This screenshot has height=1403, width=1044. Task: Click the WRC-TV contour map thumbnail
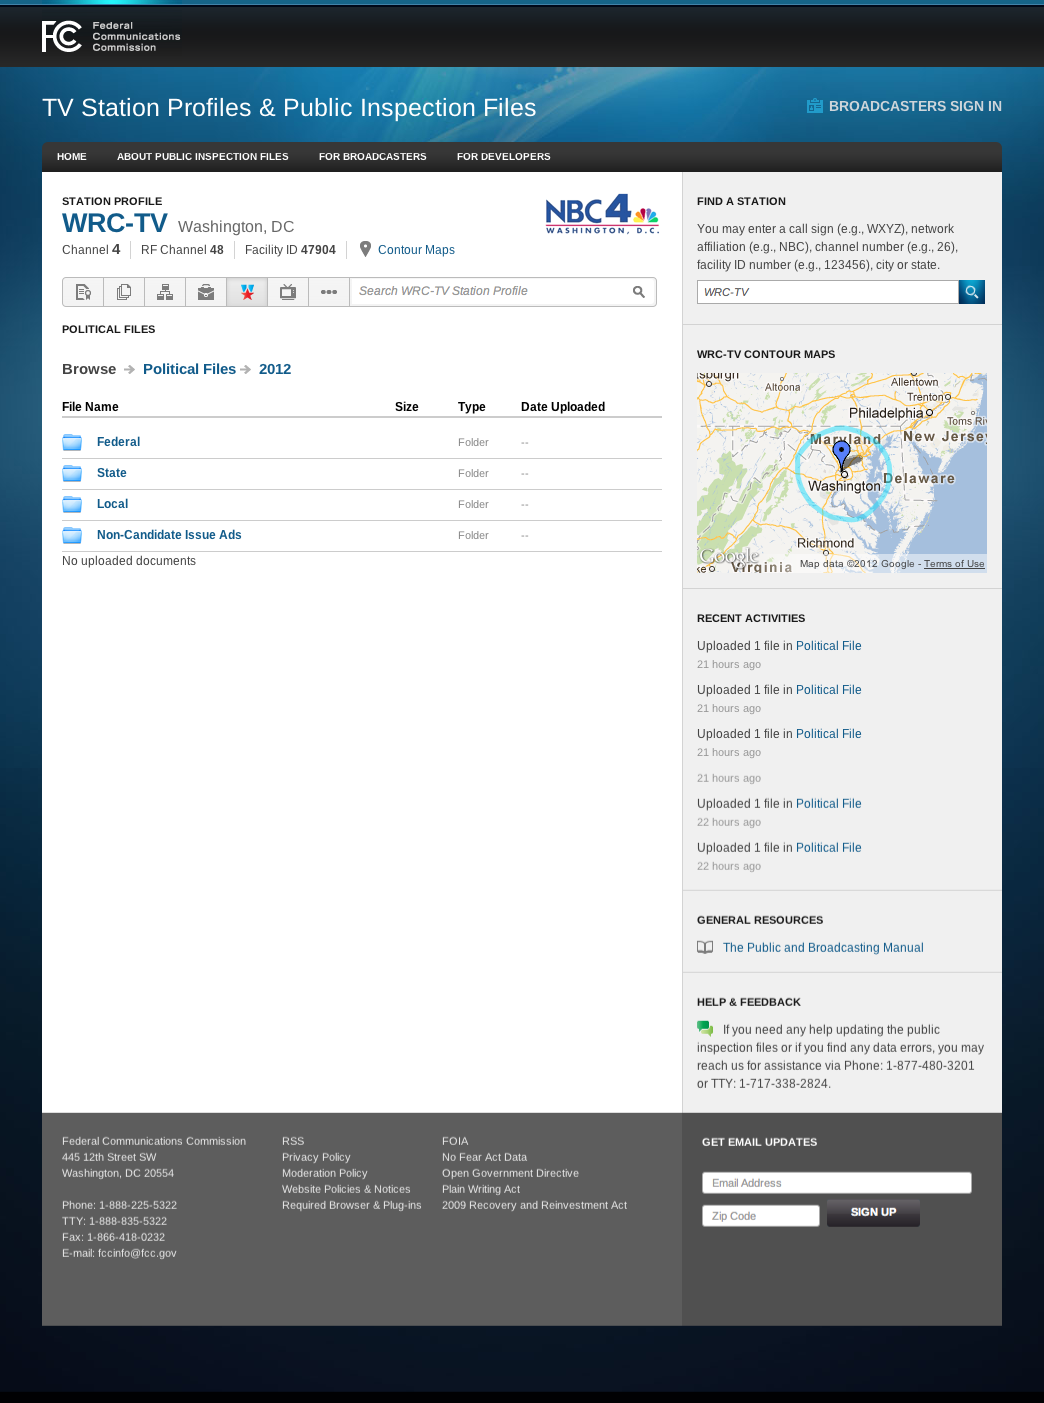[x=842, y=473]
